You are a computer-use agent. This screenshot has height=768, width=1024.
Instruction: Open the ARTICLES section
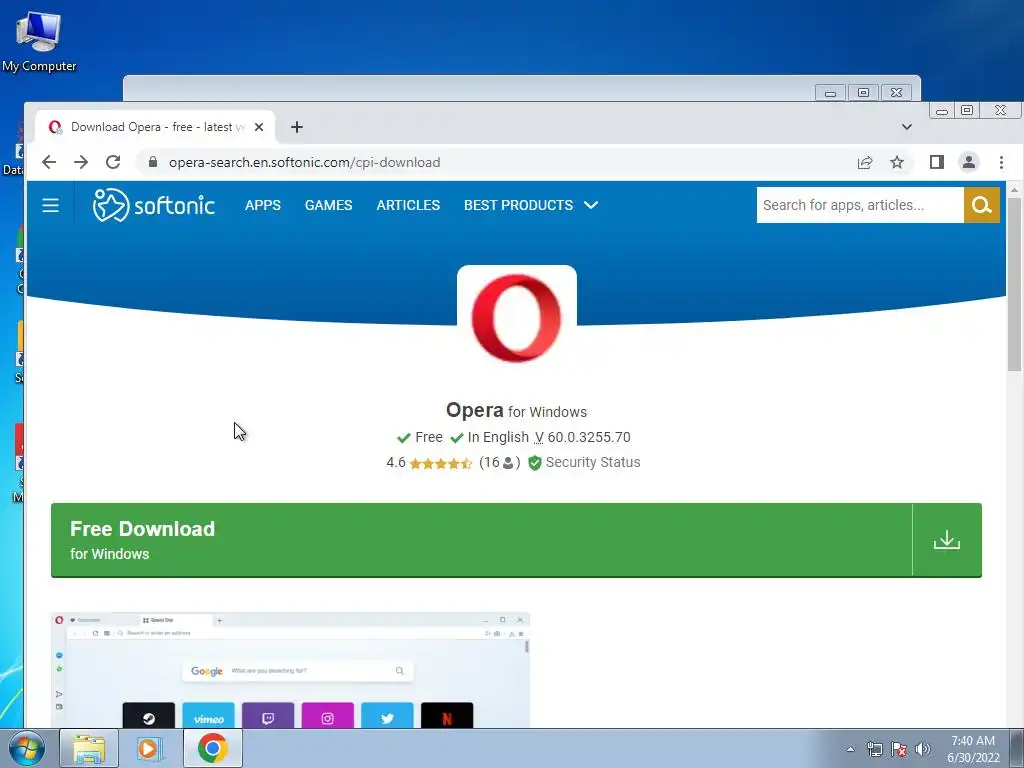(408, 205)
